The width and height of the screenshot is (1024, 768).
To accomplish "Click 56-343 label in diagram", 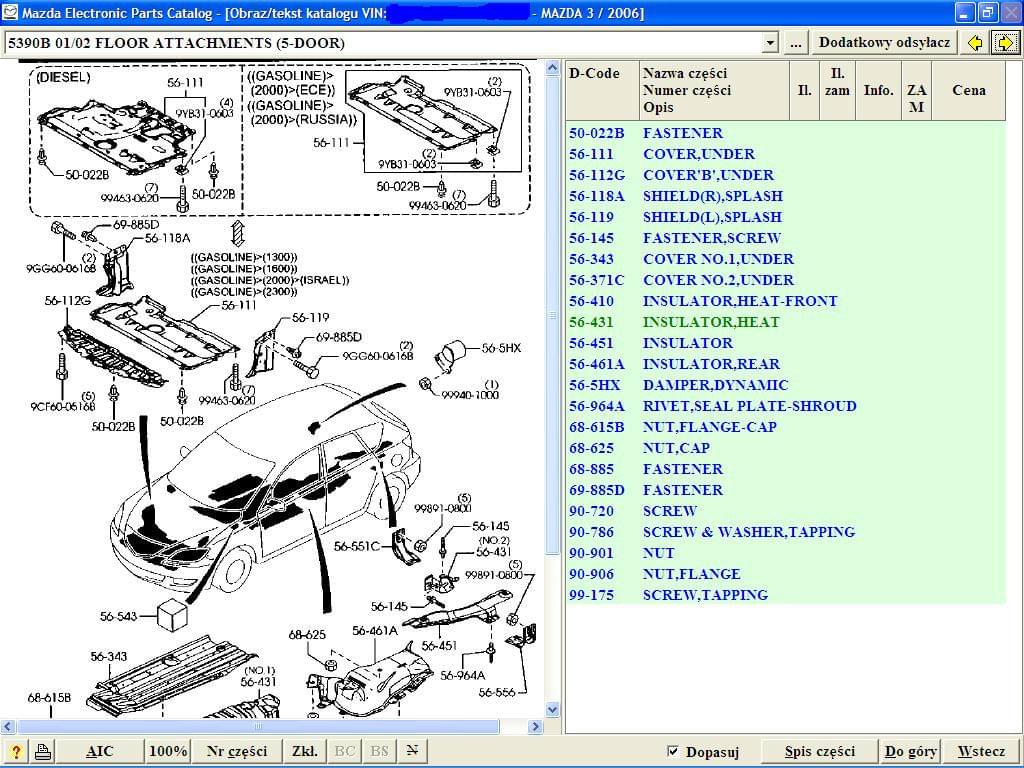I will coord(109,656).
